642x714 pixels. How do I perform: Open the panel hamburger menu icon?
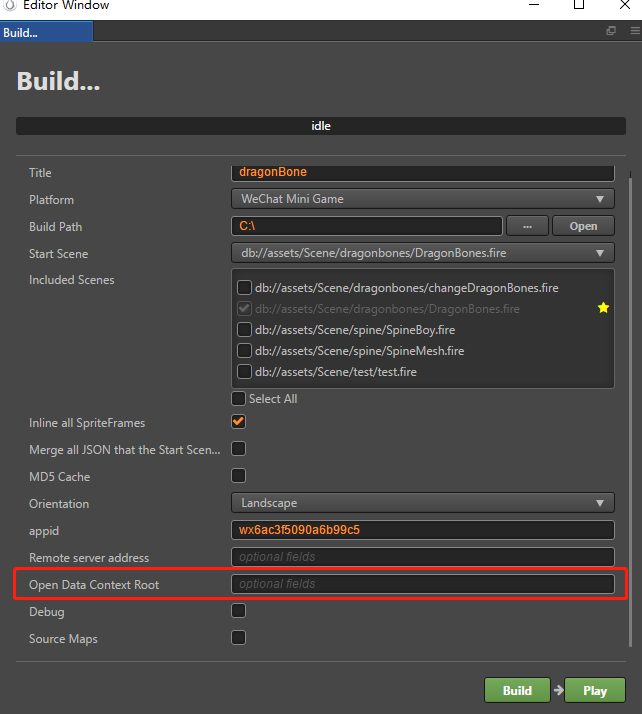click(x=632, y=32)
